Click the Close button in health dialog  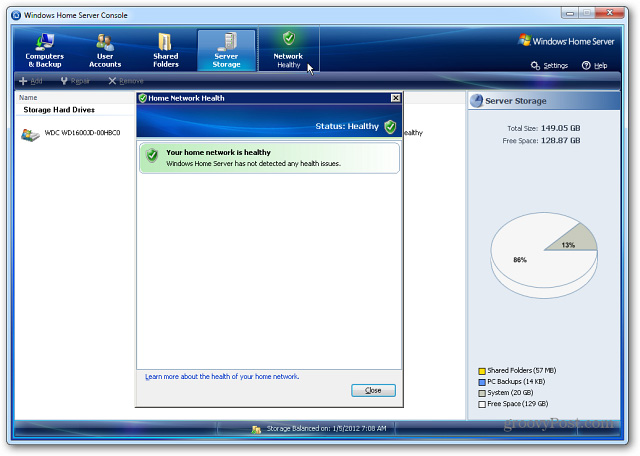[373, 390]
